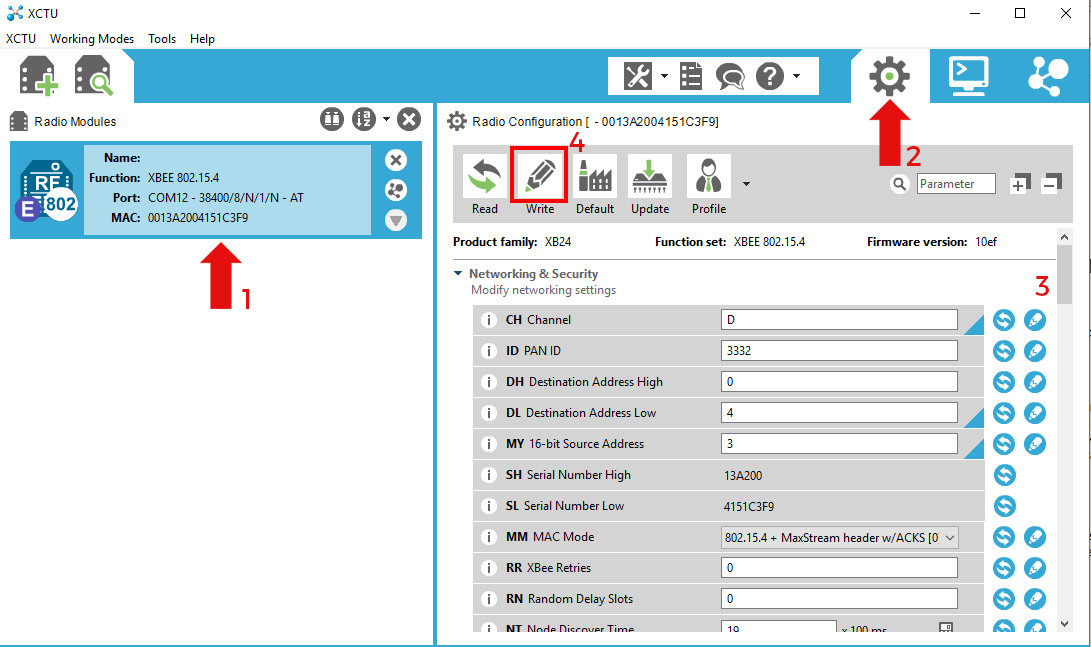Image resolution: width=1091 pixels, height=647 pixels.
Task: Click the Read settings button
Action: tap(485, 185)
